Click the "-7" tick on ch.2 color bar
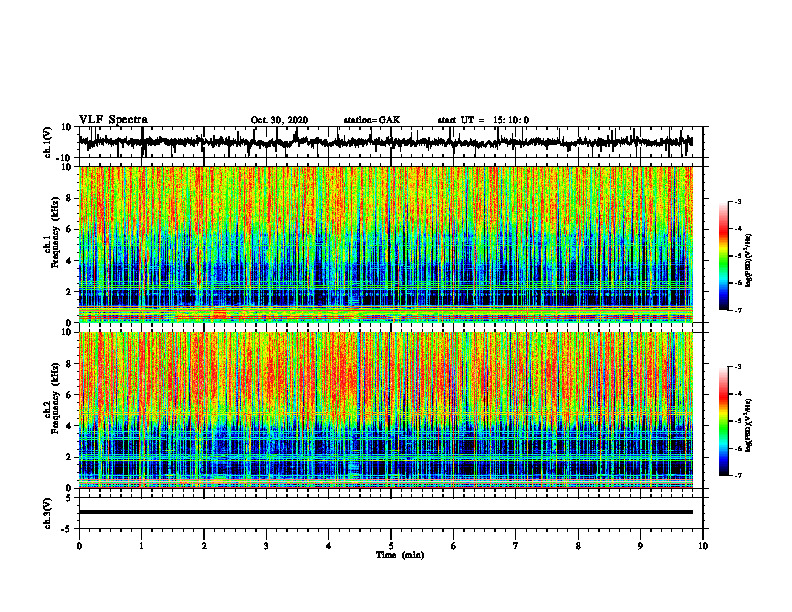The height and width of the screenshot is (612, 792). [737, 475]
